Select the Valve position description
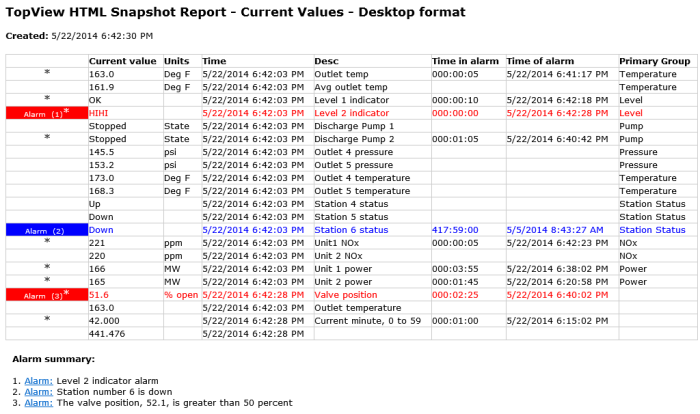 (346, 295)
